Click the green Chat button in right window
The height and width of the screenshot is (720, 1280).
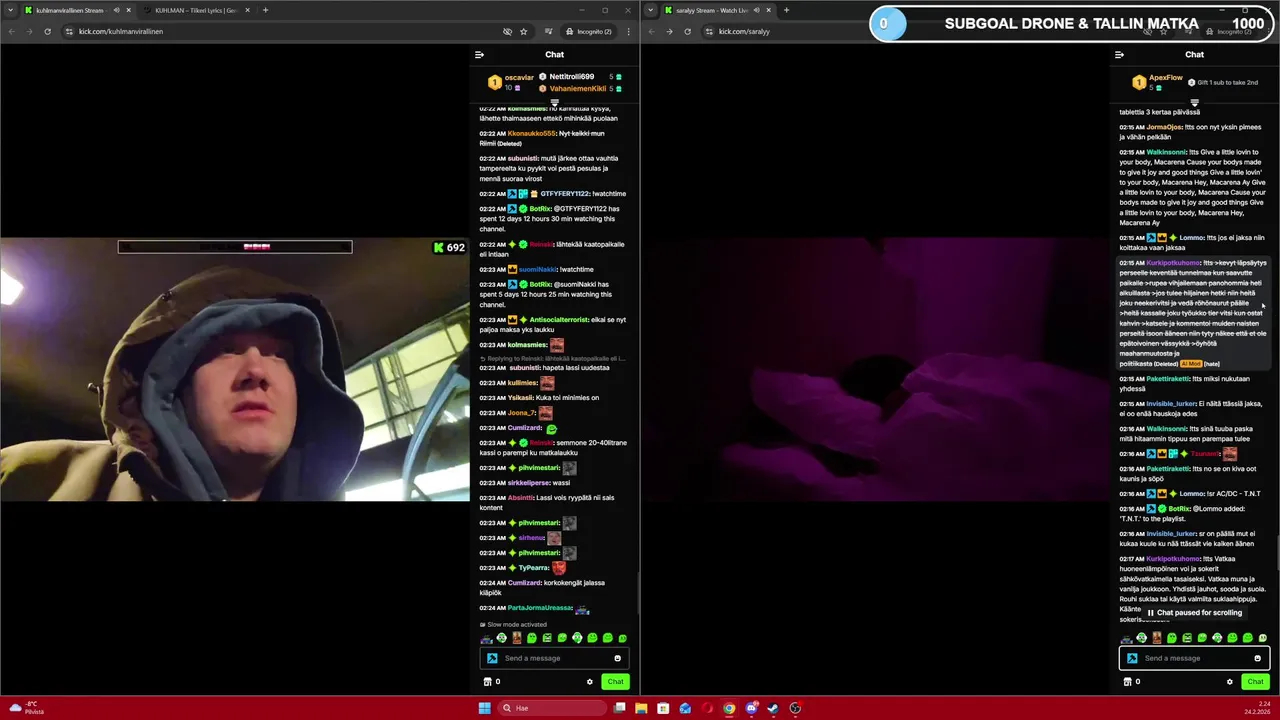[x=1255, y=682]
